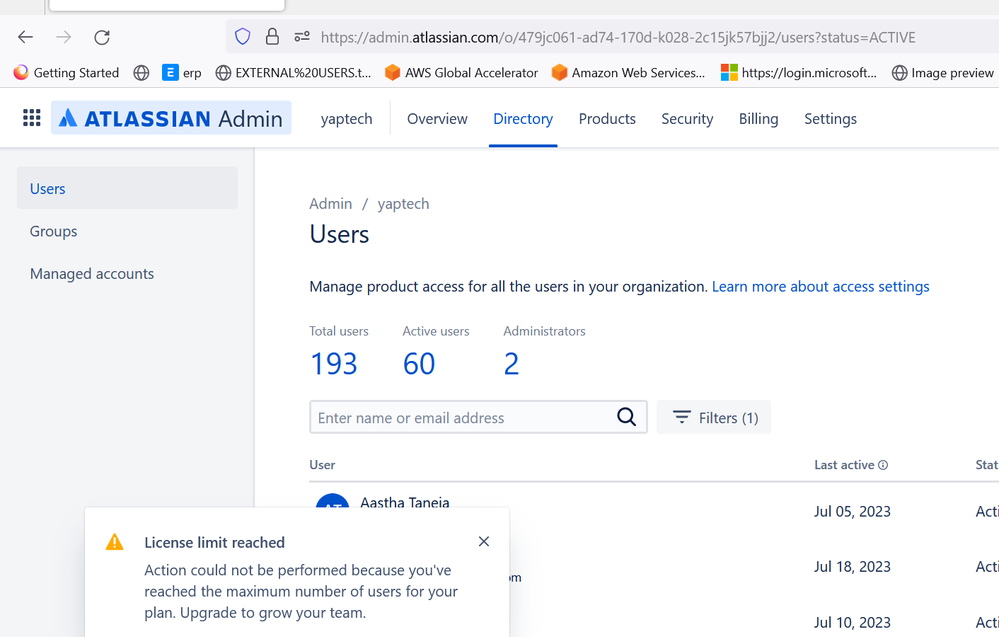
Task: Go back with the browser back arrow
Action: pyautogui.click(x=25, y=37)
